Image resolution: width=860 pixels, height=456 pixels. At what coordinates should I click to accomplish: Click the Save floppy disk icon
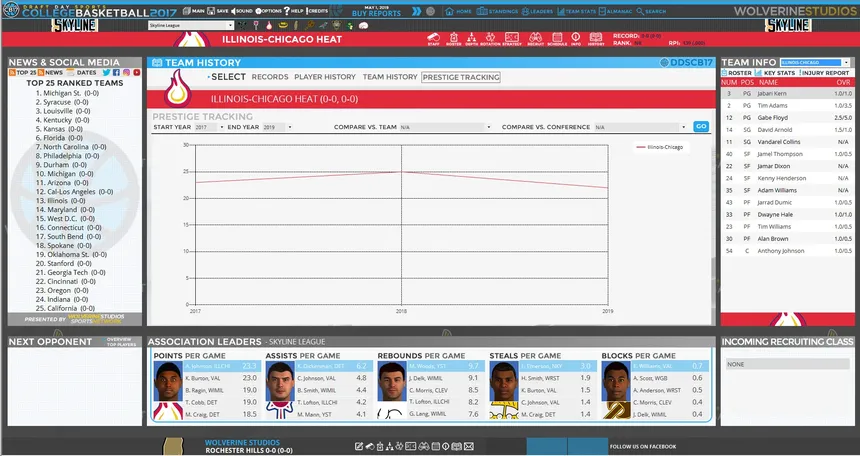218,11
